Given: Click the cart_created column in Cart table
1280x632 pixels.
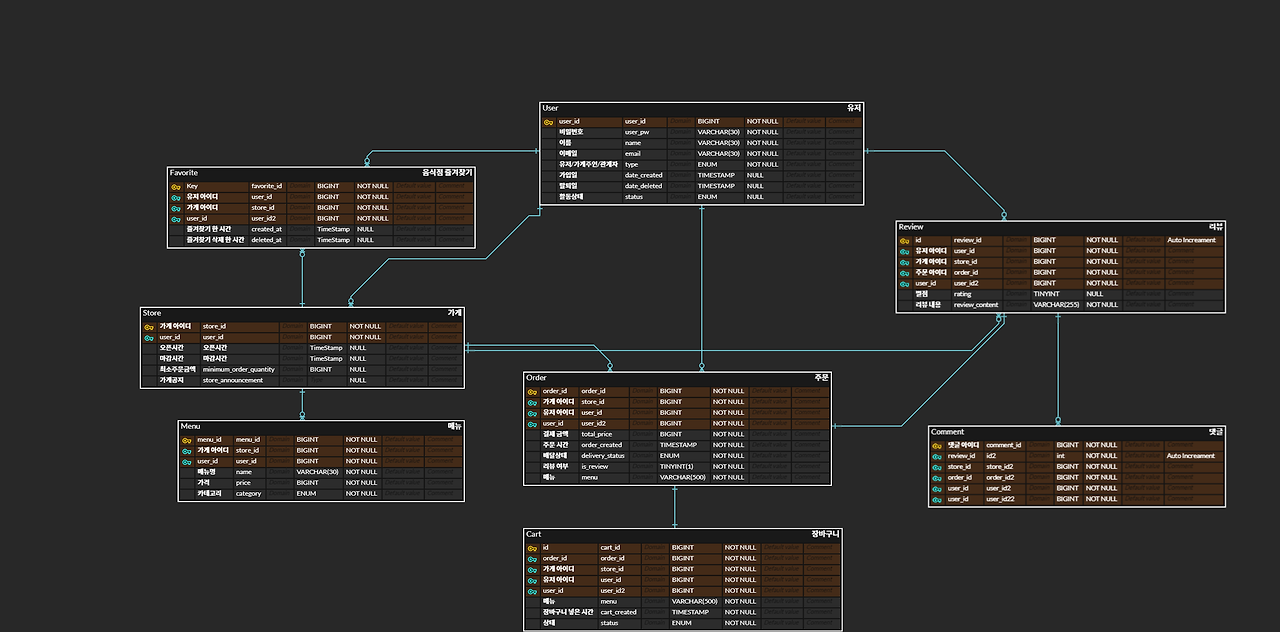Looking at the screenshot, I should click(619, 613).
